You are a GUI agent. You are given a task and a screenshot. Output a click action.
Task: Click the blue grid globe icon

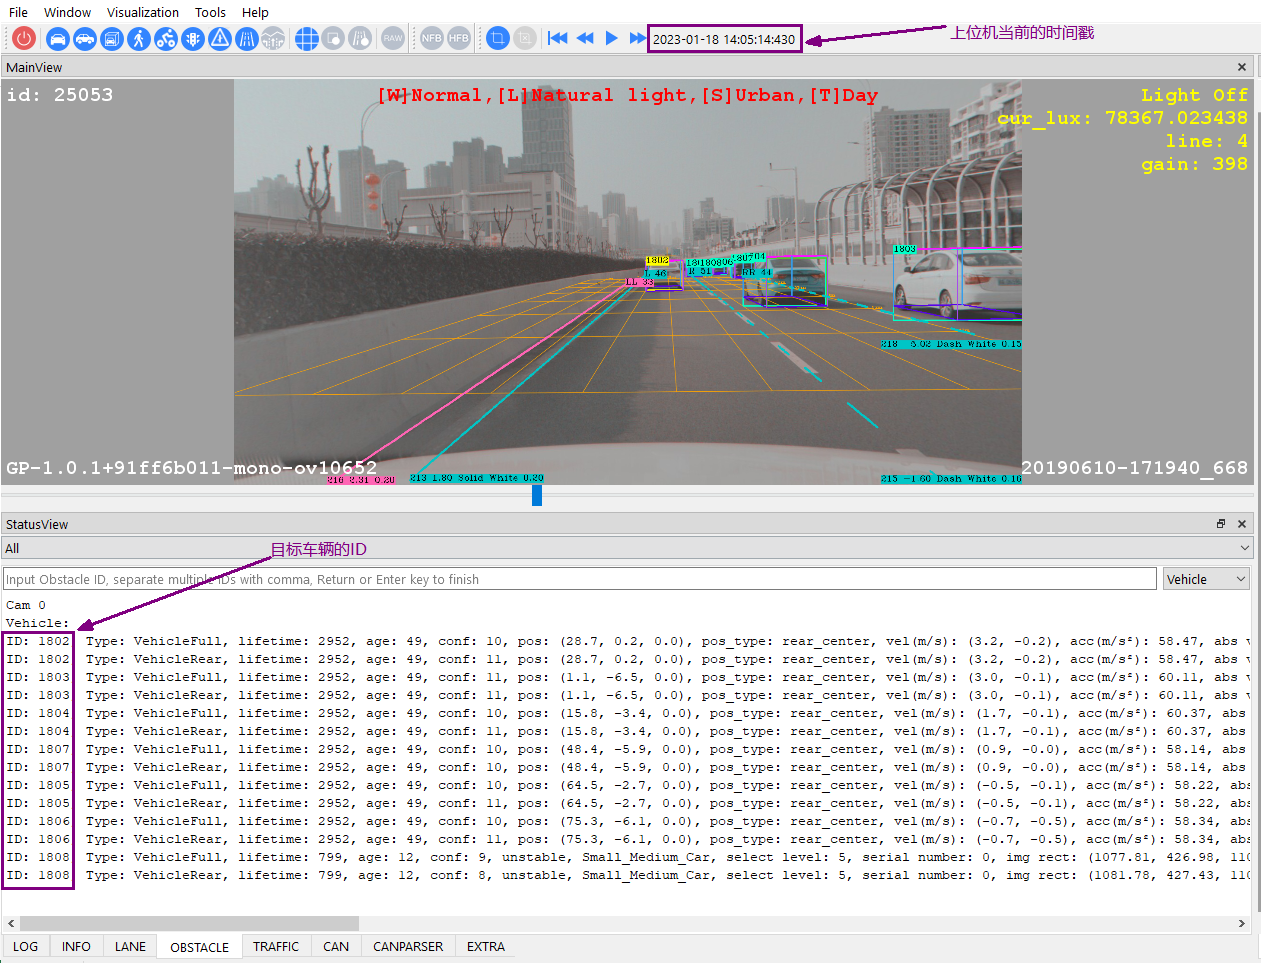307,39
